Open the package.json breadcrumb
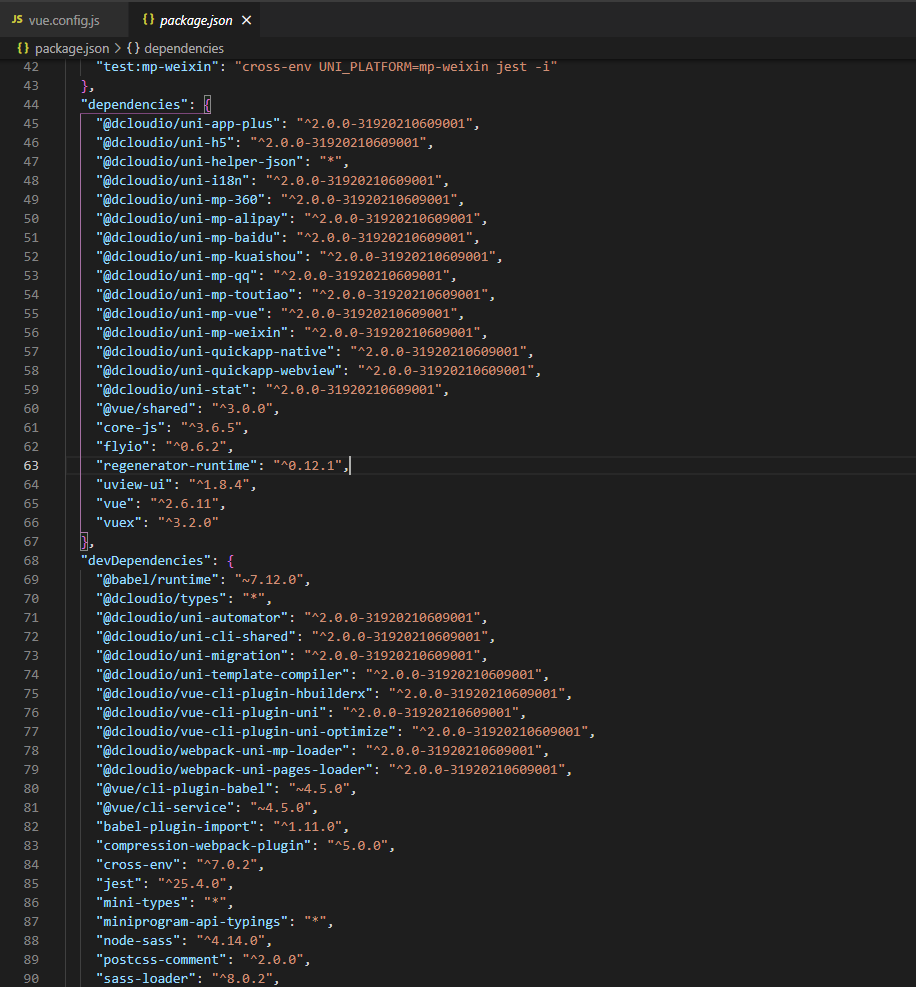 pyautogui.click(x=71, y=48)
